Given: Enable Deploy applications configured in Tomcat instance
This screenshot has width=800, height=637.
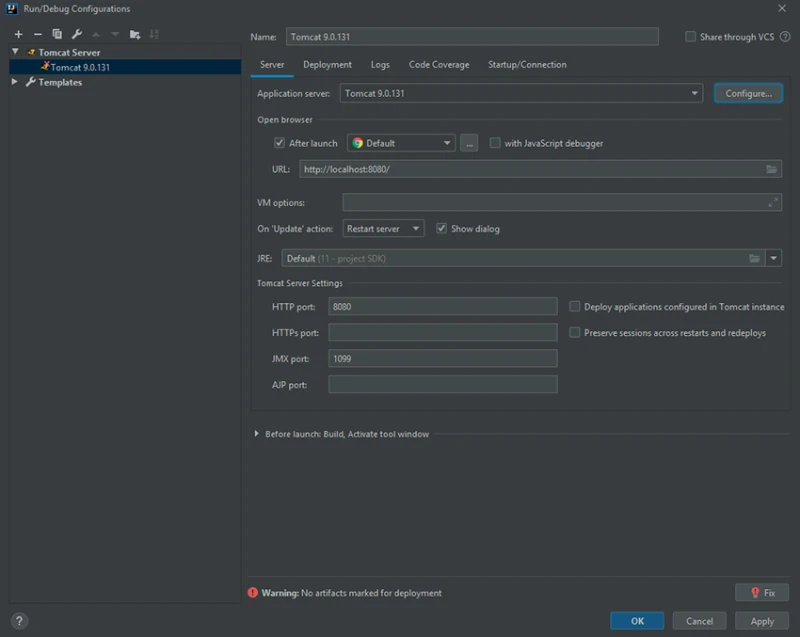Looking at the screenshot, I should [574, 307].
